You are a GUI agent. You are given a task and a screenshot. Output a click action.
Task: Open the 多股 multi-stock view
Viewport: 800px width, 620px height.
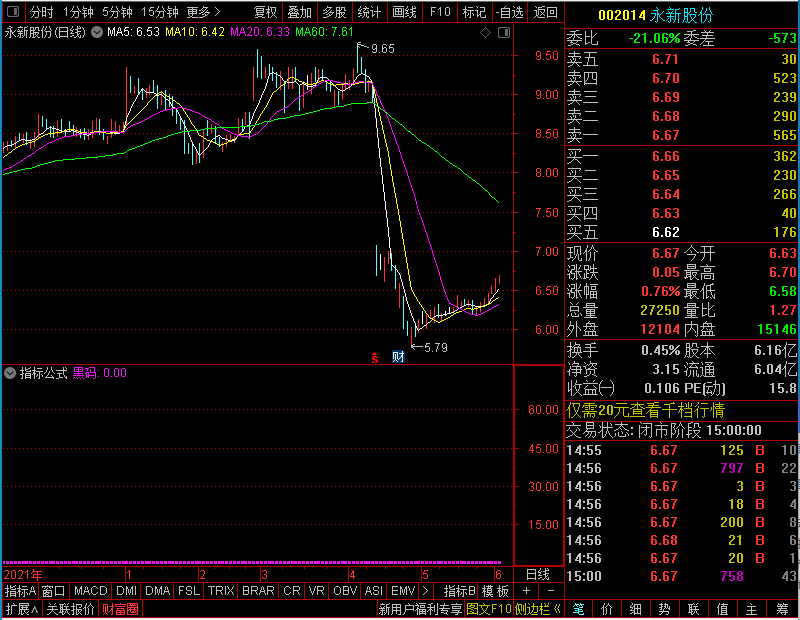click(x=334, y=12)
